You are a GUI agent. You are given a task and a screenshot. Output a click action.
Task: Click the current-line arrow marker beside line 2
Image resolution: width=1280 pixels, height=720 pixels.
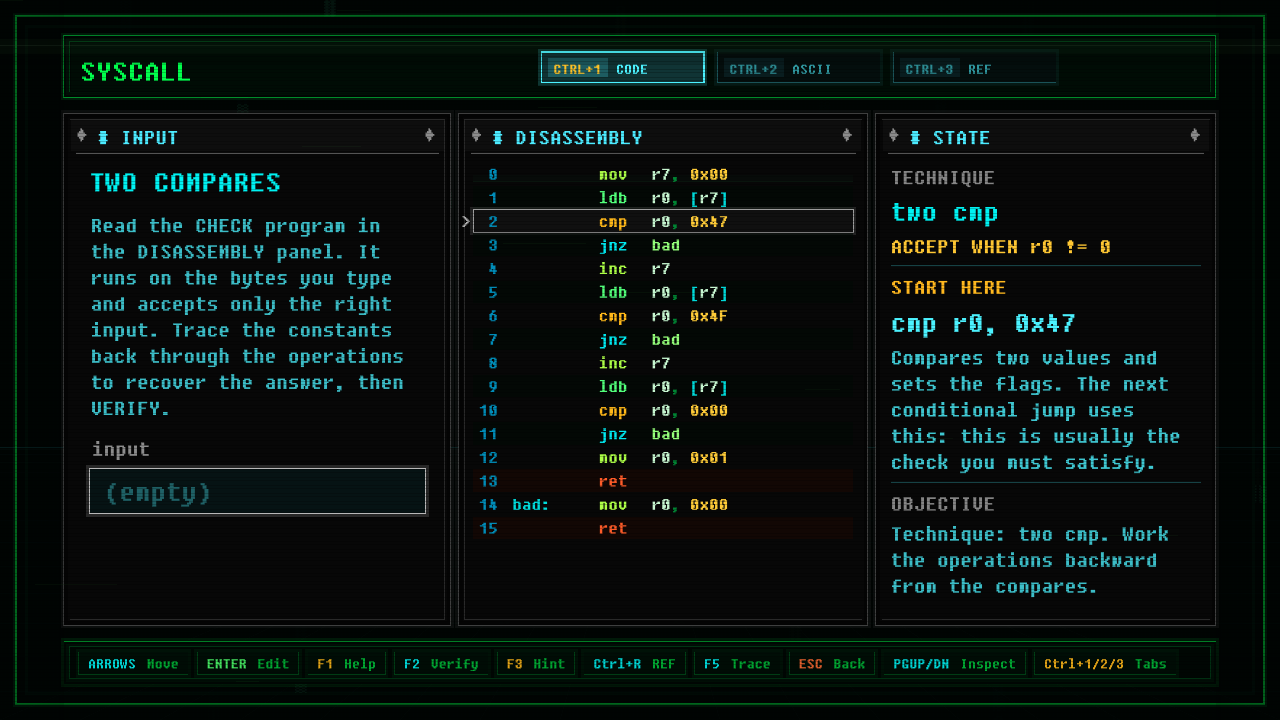coord(466,221)
